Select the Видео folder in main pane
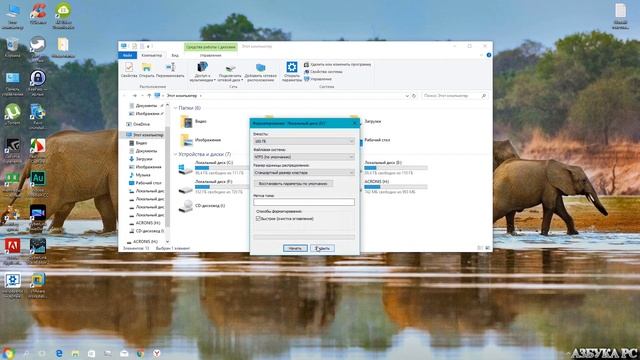Screen dimensions: 640x360 (x=194, y=122)
